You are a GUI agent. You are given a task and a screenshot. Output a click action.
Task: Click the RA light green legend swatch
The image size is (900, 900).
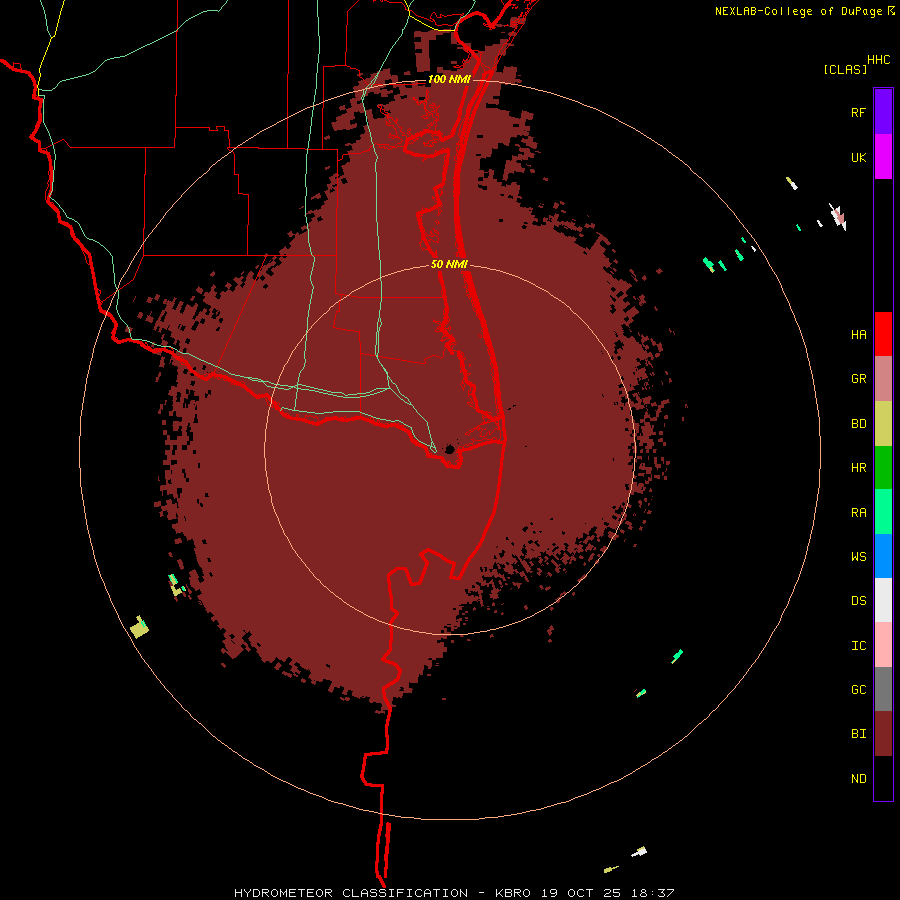click(x=883, y=512)
